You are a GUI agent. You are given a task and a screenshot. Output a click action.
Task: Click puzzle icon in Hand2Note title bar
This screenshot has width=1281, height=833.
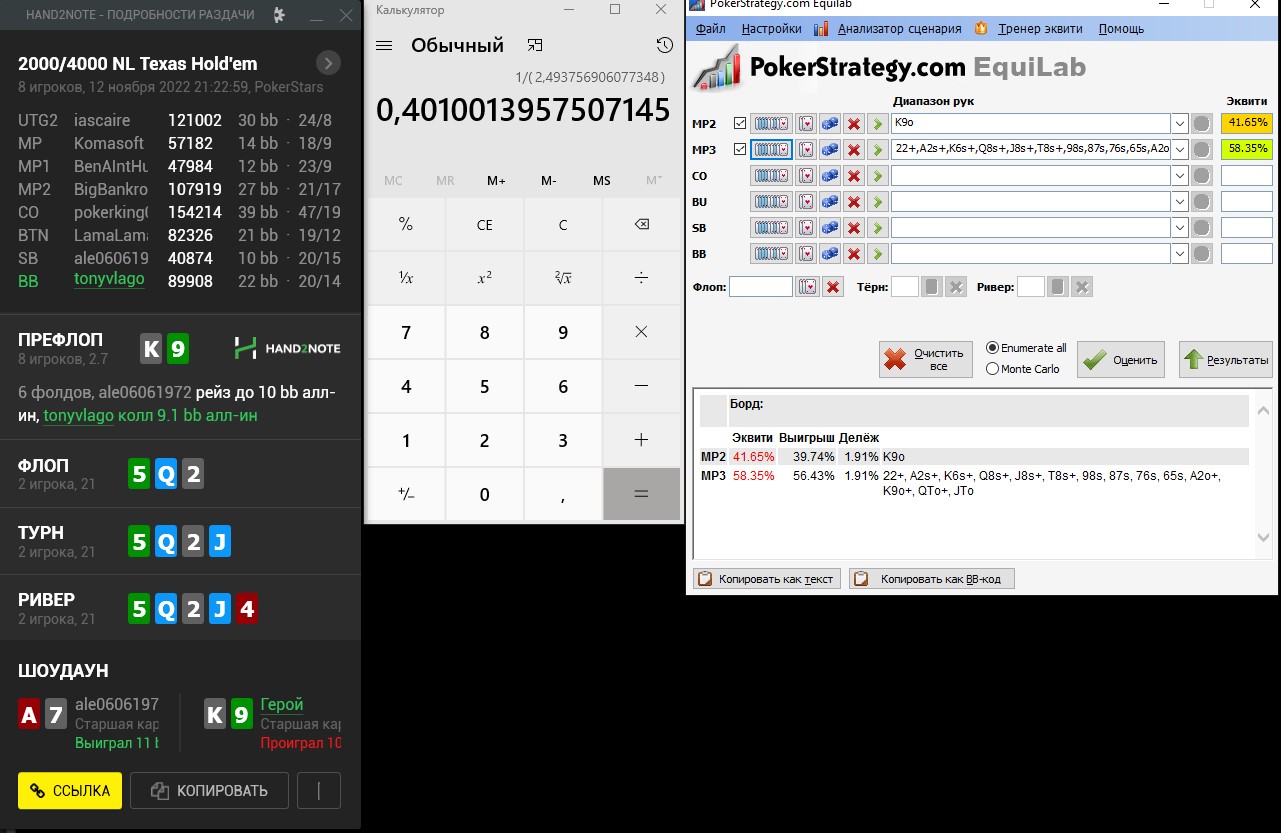pyautogui.click(x=279, y=15)
